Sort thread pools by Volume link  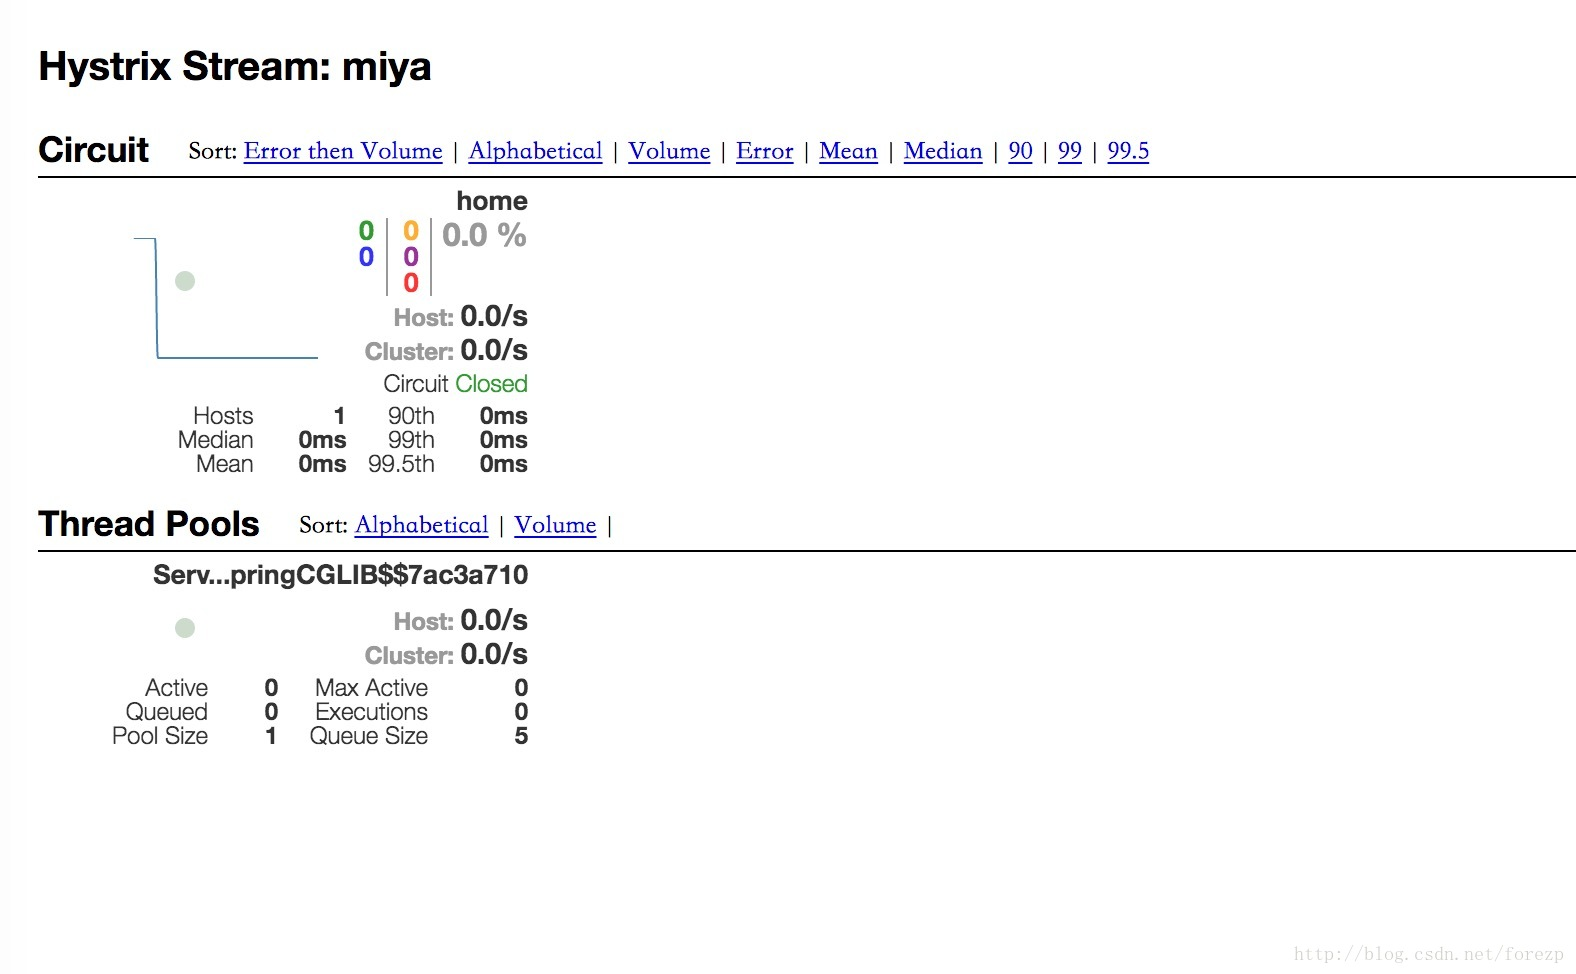[555, 525]
